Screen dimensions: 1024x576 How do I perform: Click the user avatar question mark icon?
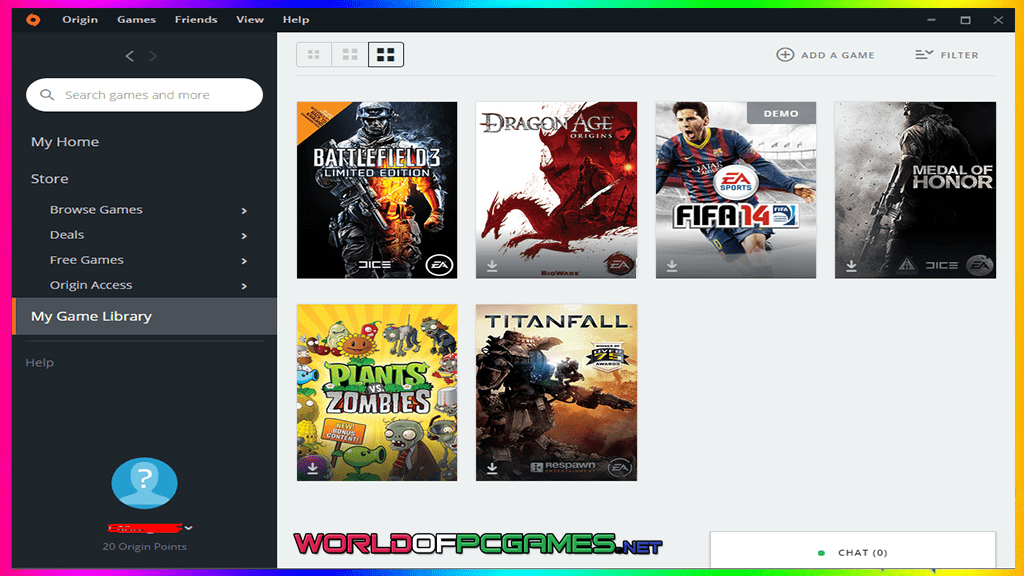[144, 483]
